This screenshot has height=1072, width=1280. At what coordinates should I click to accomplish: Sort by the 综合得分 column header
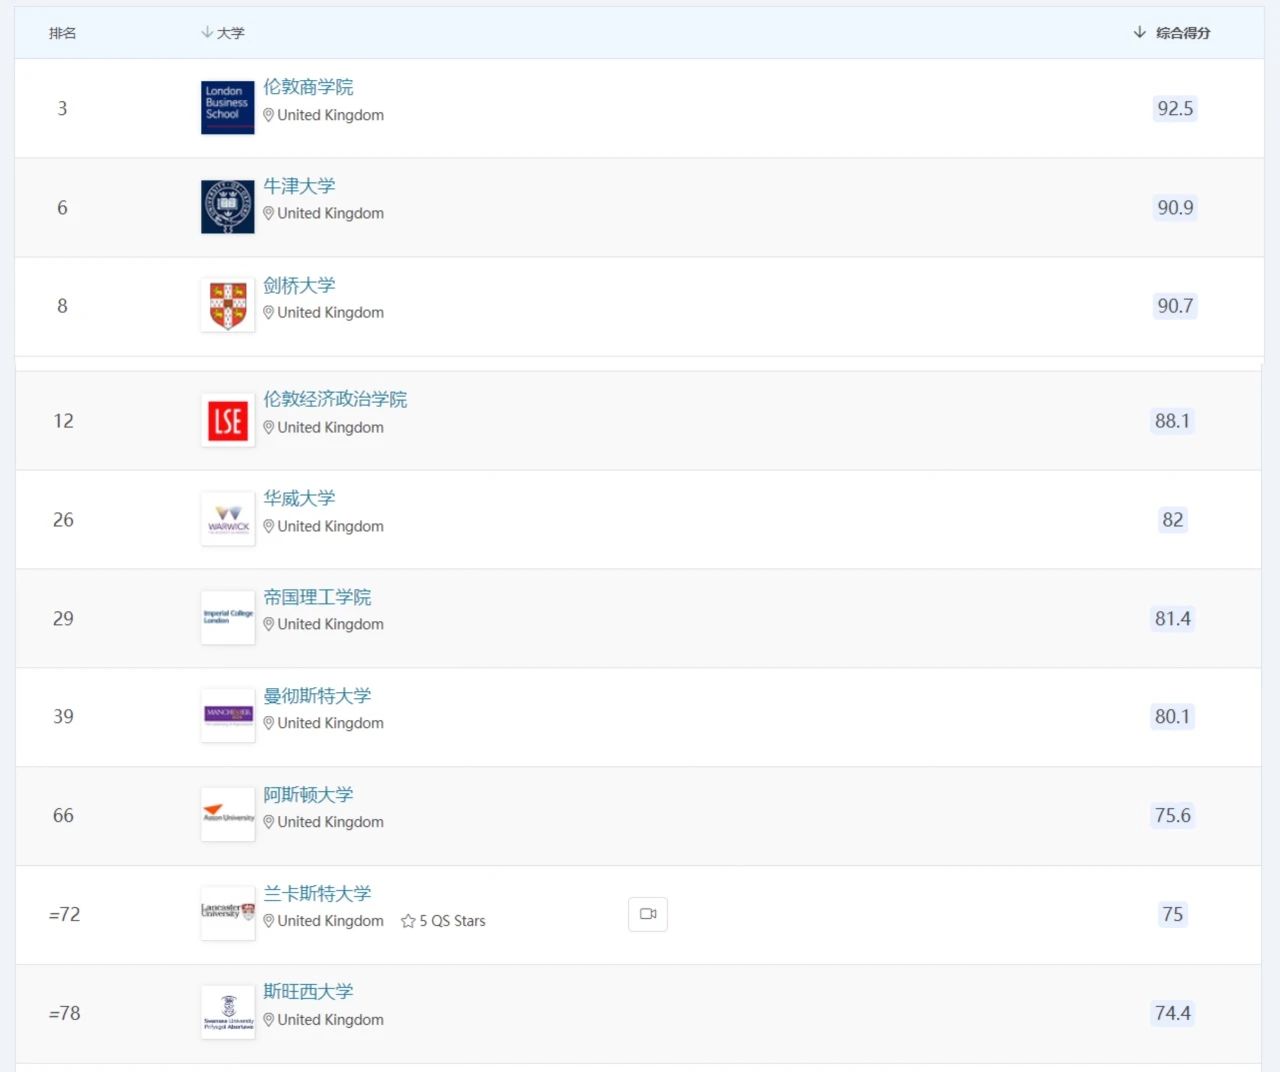point(1172,33)
